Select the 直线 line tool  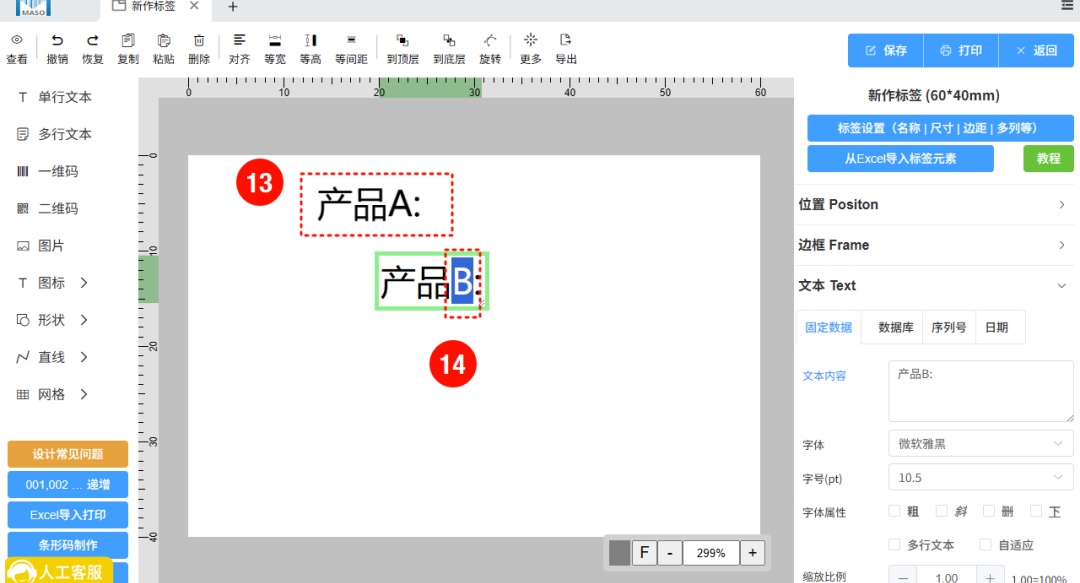(x=41, y=358)
